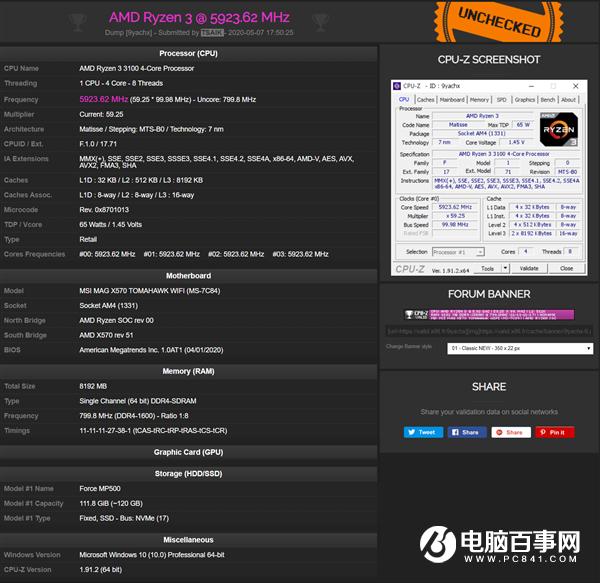600x583 pixels.
Task: Click '65 Watts / 1.45 Volts' value
Action: point(111,225)
